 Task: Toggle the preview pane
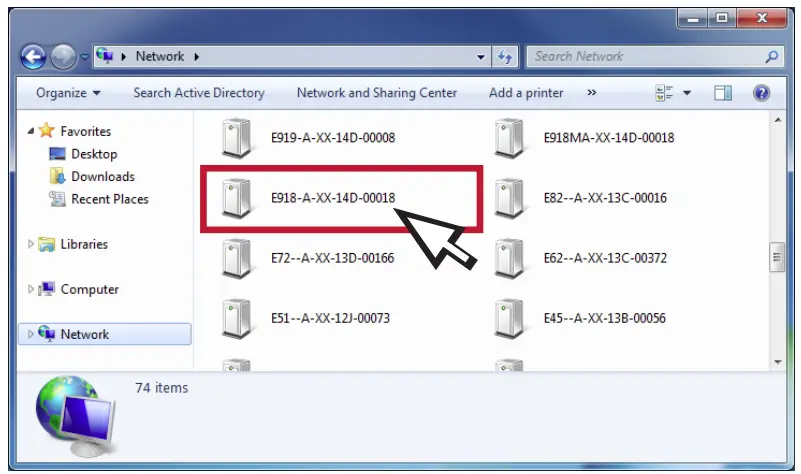[x=723, y=93]
